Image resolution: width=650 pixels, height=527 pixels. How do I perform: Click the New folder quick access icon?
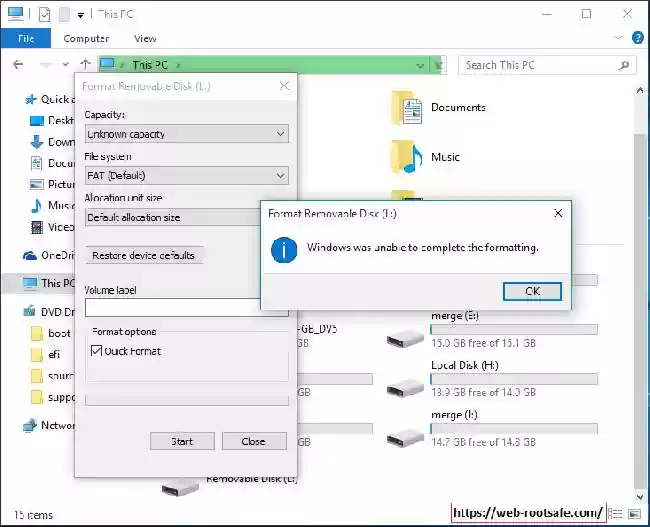(64, 15)
